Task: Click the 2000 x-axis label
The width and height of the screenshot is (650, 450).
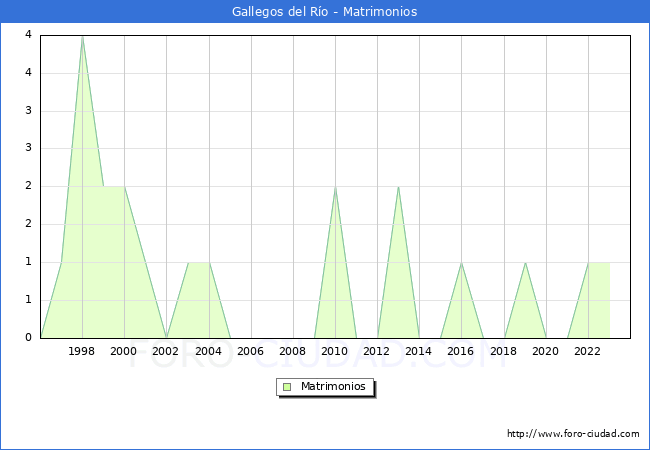Action: coord(124,351)
